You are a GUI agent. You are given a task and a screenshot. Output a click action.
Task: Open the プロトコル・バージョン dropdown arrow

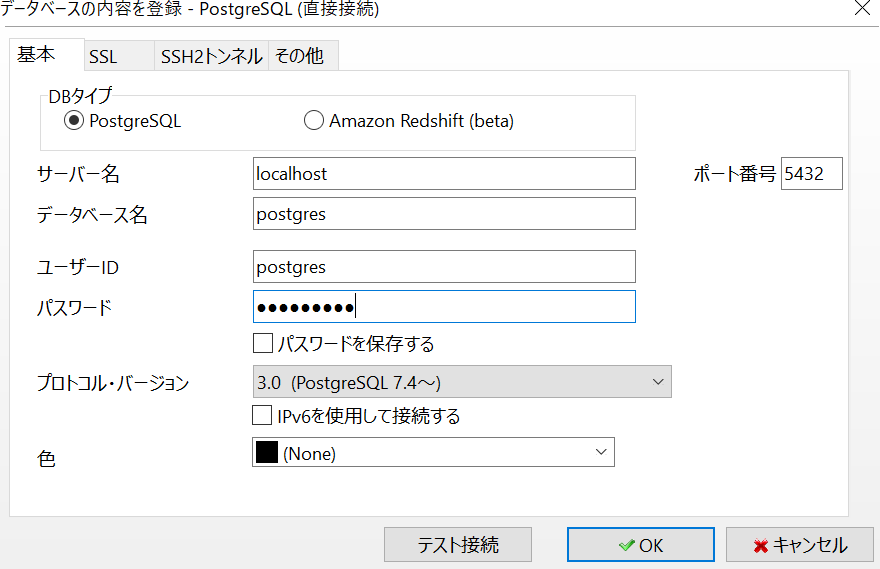[658, 382]
